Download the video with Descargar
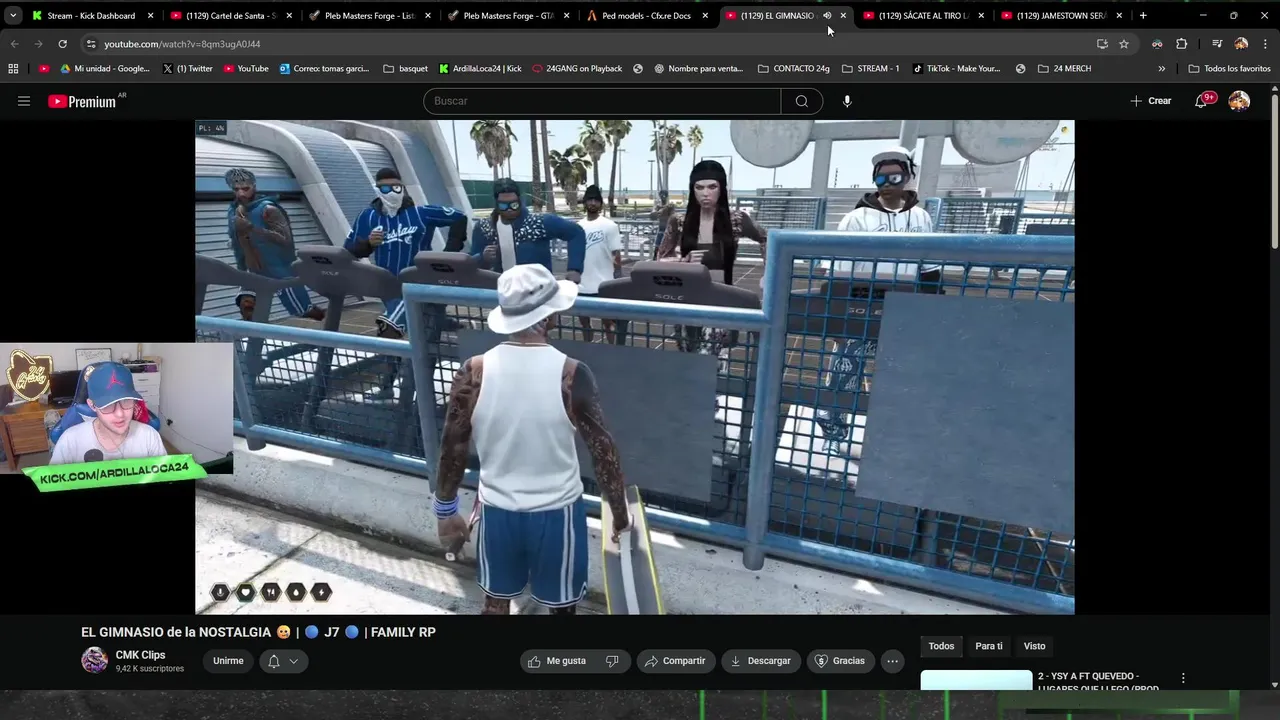 pyautogui.click(x=761, y=661)
